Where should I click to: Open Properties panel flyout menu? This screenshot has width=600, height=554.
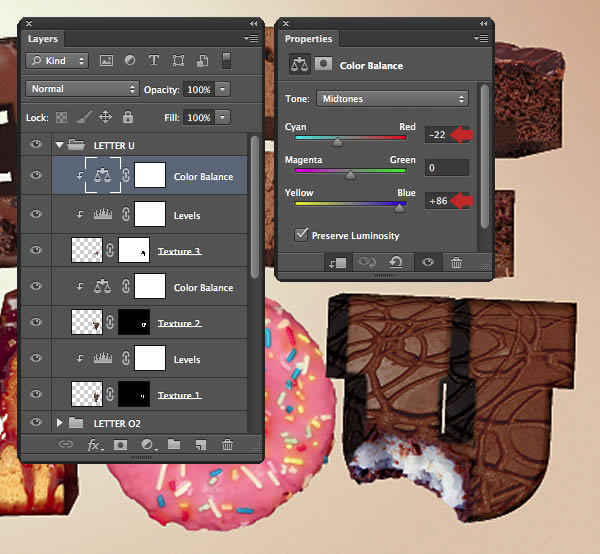pos(481,38)
